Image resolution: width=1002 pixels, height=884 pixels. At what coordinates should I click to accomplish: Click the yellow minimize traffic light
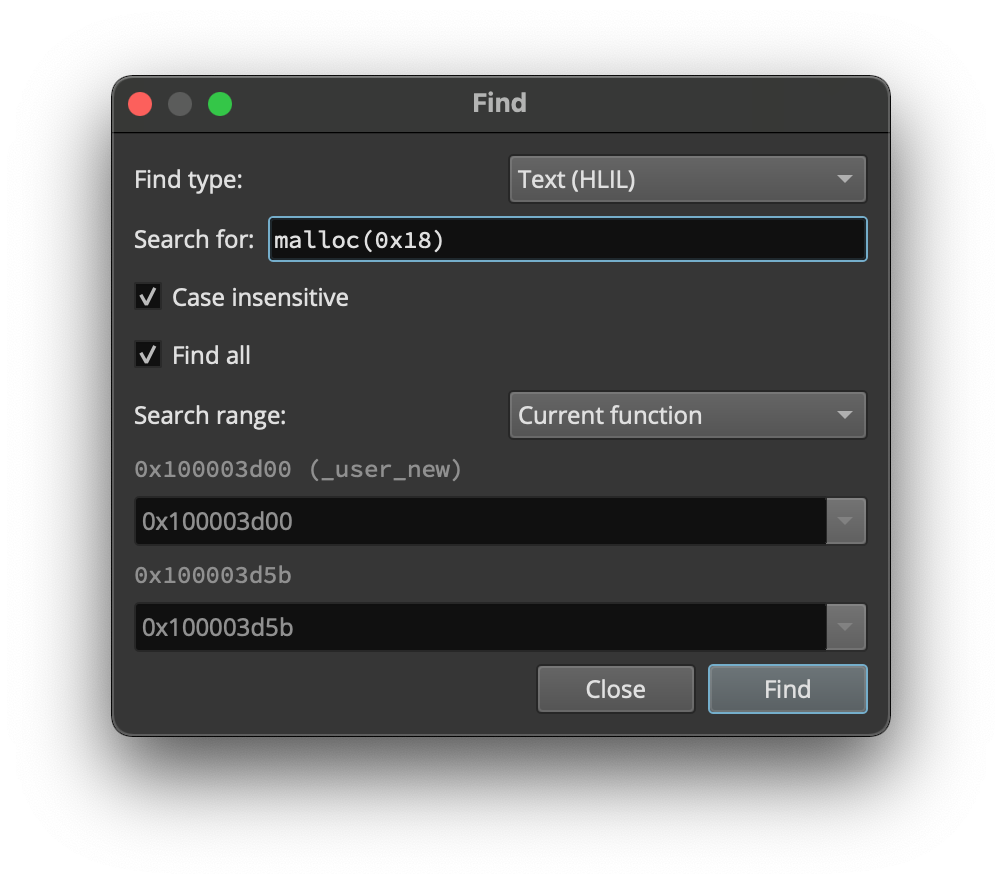pyautogui.click(x=180, y=104)
